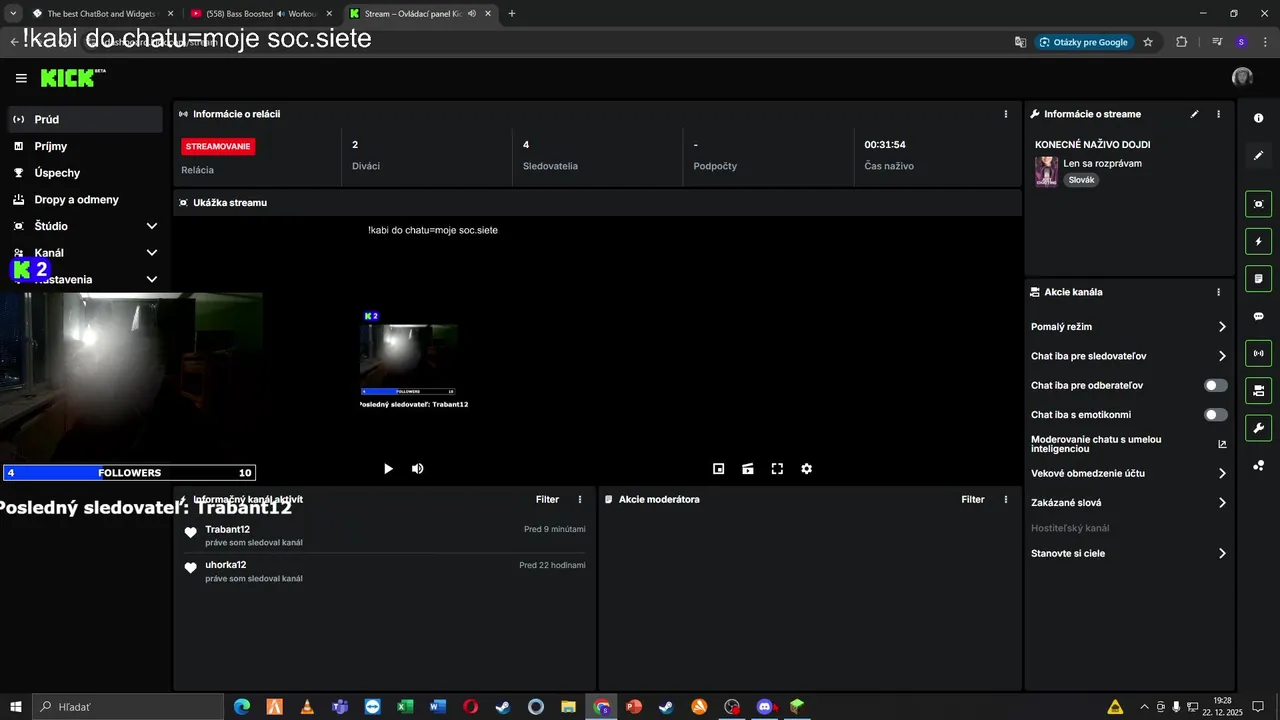Toggle the chat bubble icon in right sidebar
1280x720 pixels.
click(x=1258, y=316)
